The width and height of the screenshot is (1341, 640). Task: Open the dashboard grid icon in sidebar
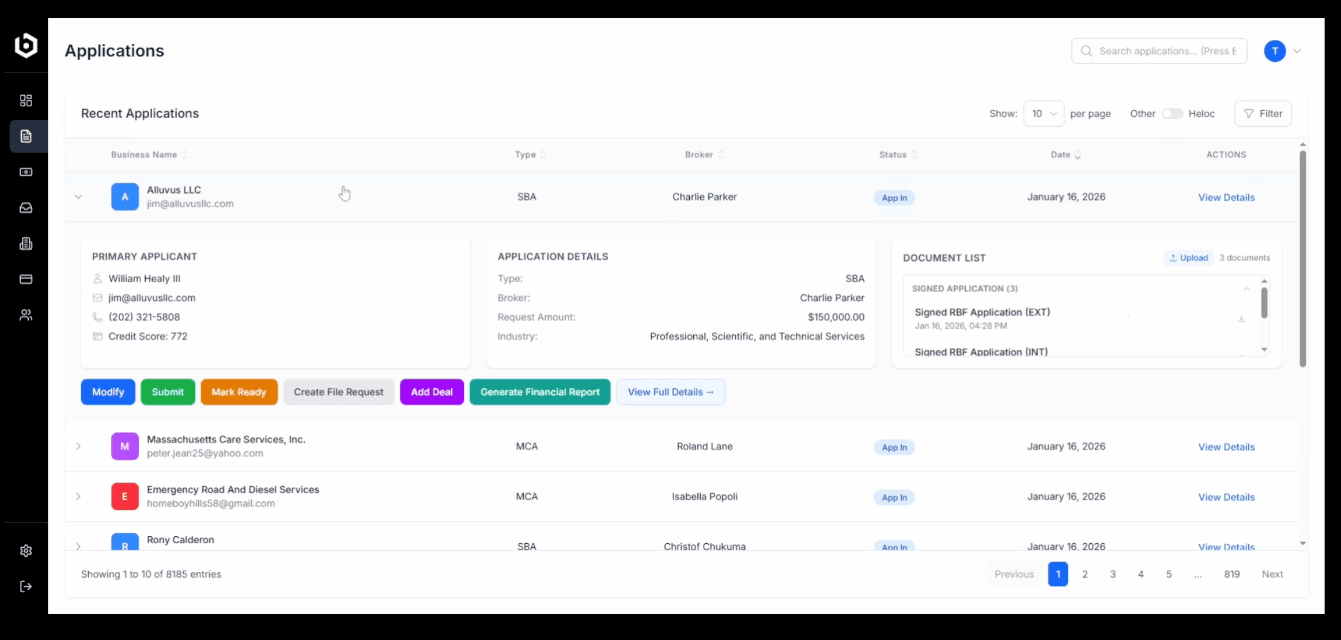tap(26, 100)
